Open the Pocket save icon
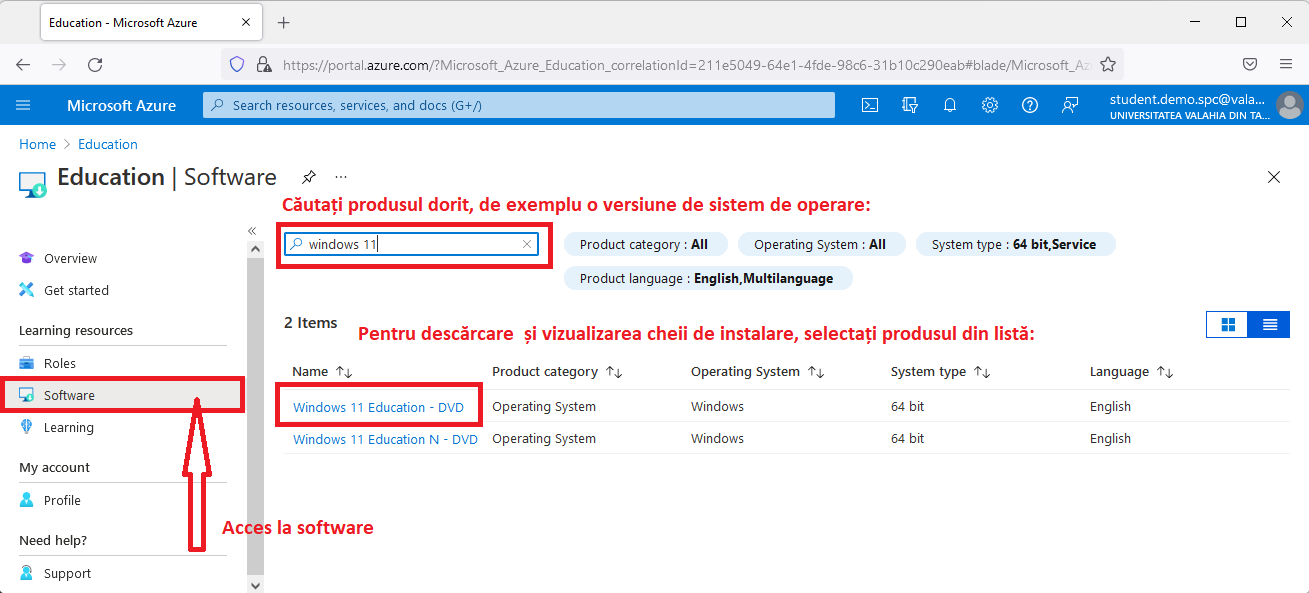The image size is (1309, 593). tap(1250, 64)
